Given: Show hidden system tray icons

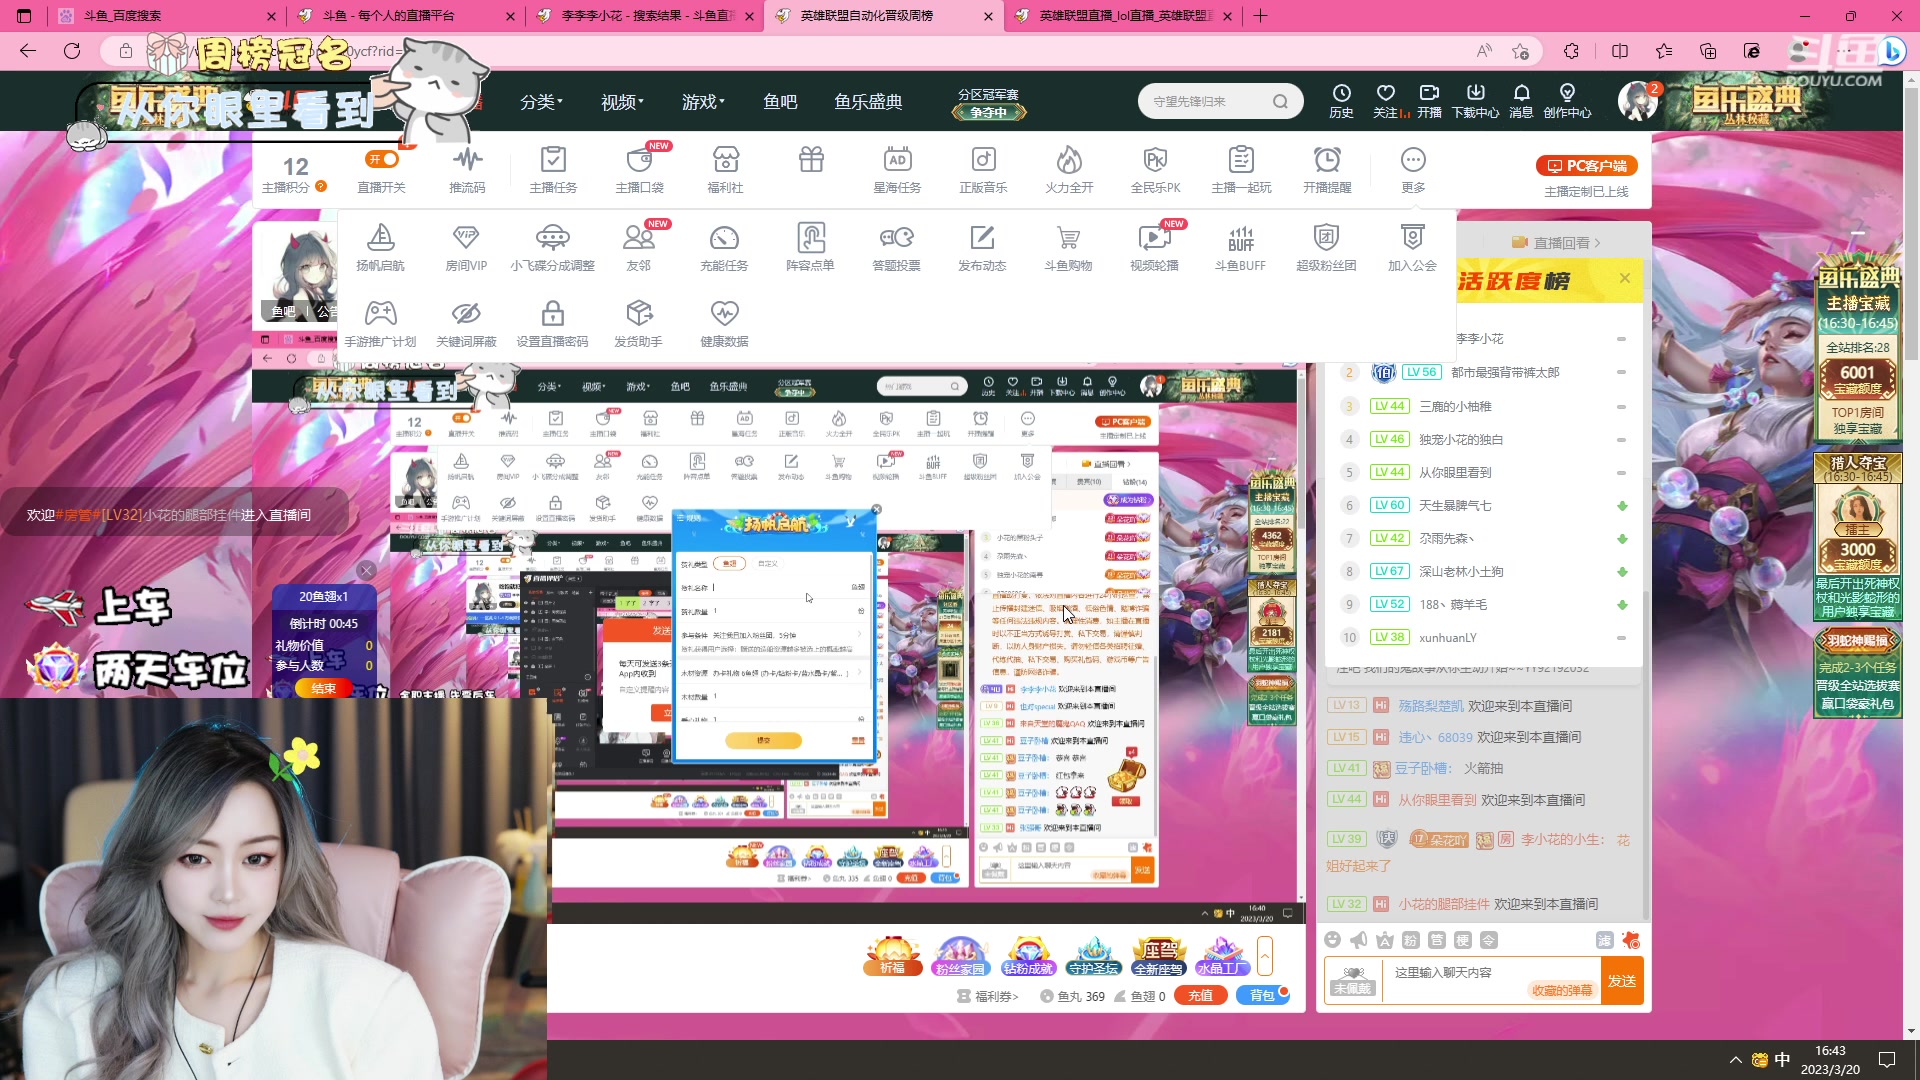Looking at the screenshot, I should click(1735, 1060).
